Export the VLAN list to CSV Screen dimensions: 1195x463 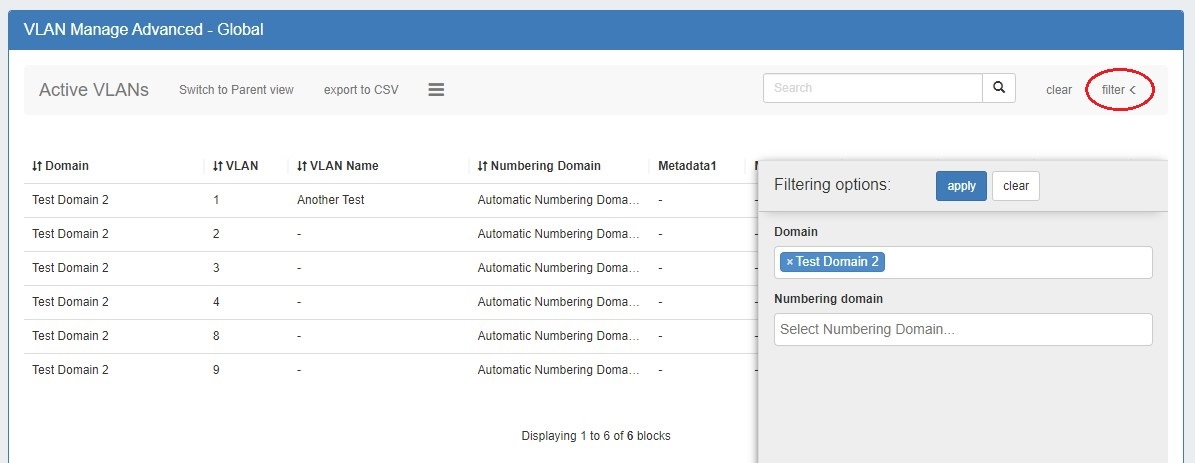361,90
